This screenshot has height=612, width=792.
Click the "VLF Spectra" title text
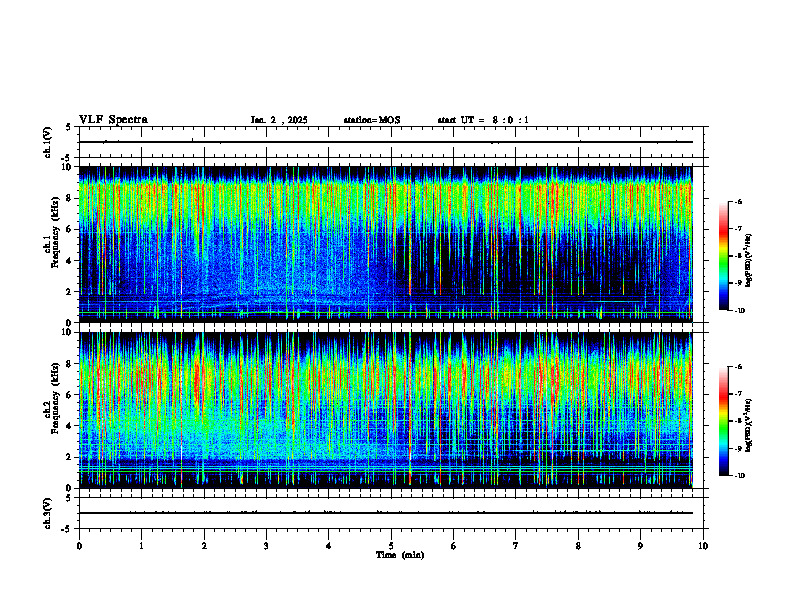tap(113, 120)
